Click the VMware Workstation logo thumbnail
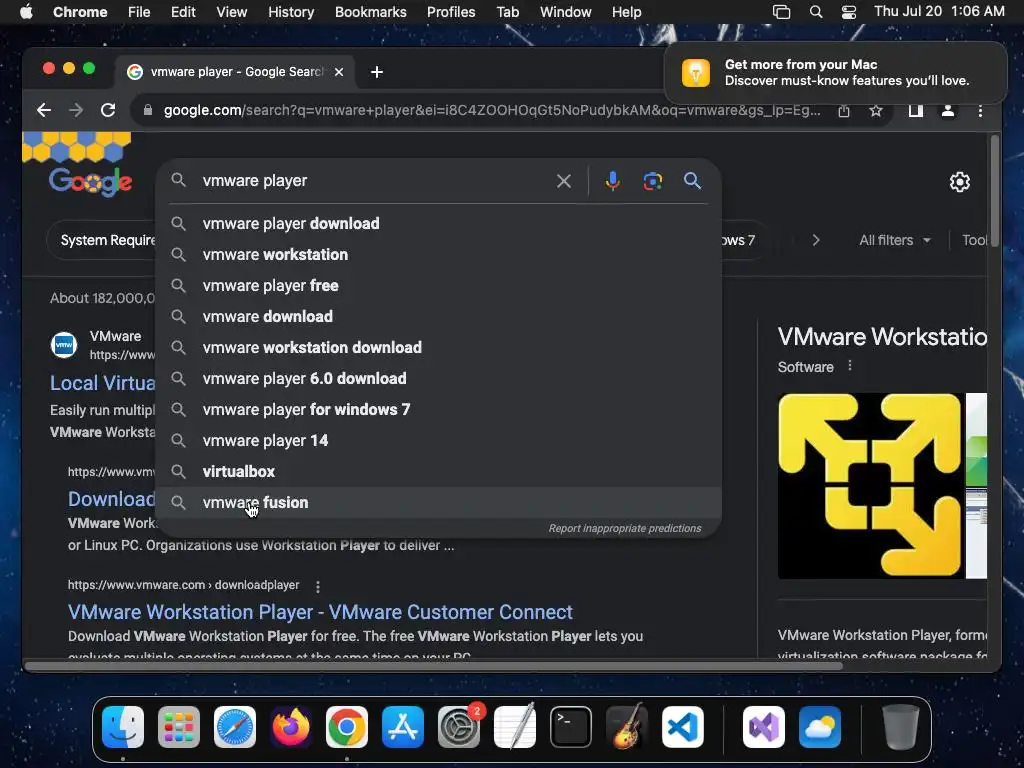Viewport: 1024px width, 768px height. (869, 486)
